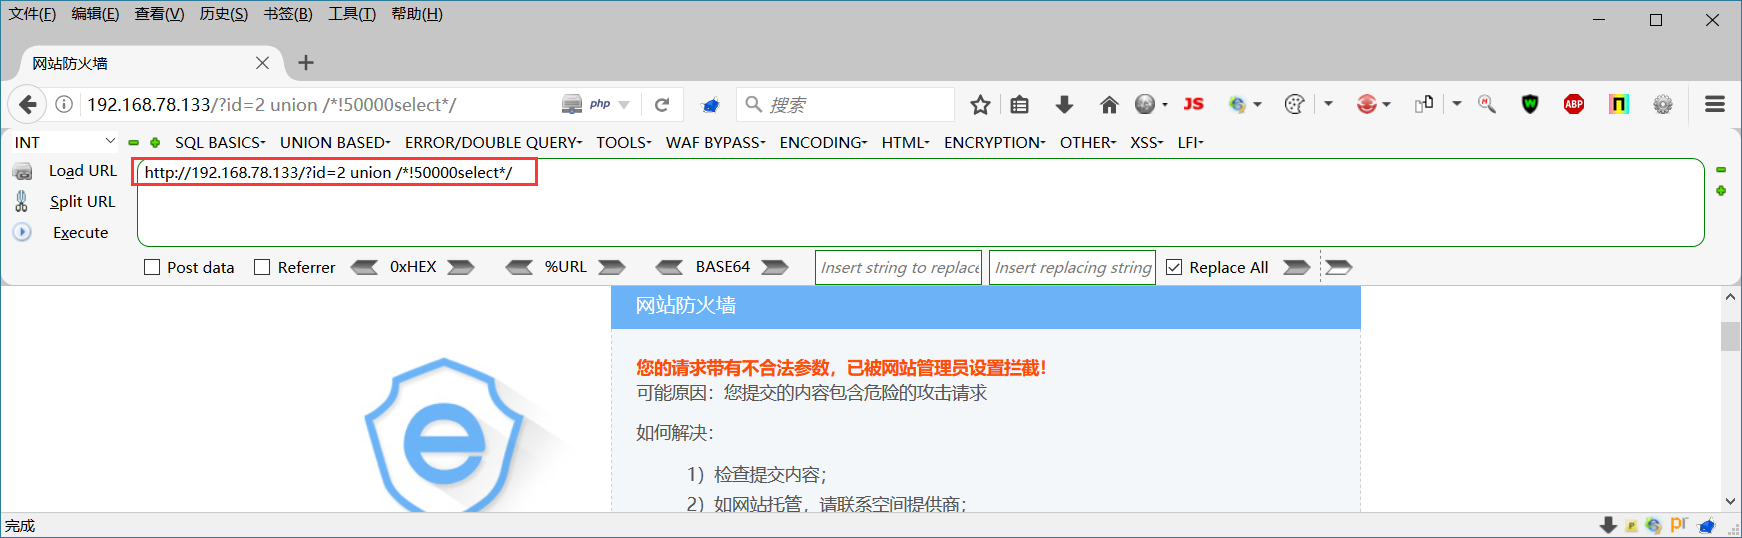Click the rainbow N extension icon

tap(1618, 104)
